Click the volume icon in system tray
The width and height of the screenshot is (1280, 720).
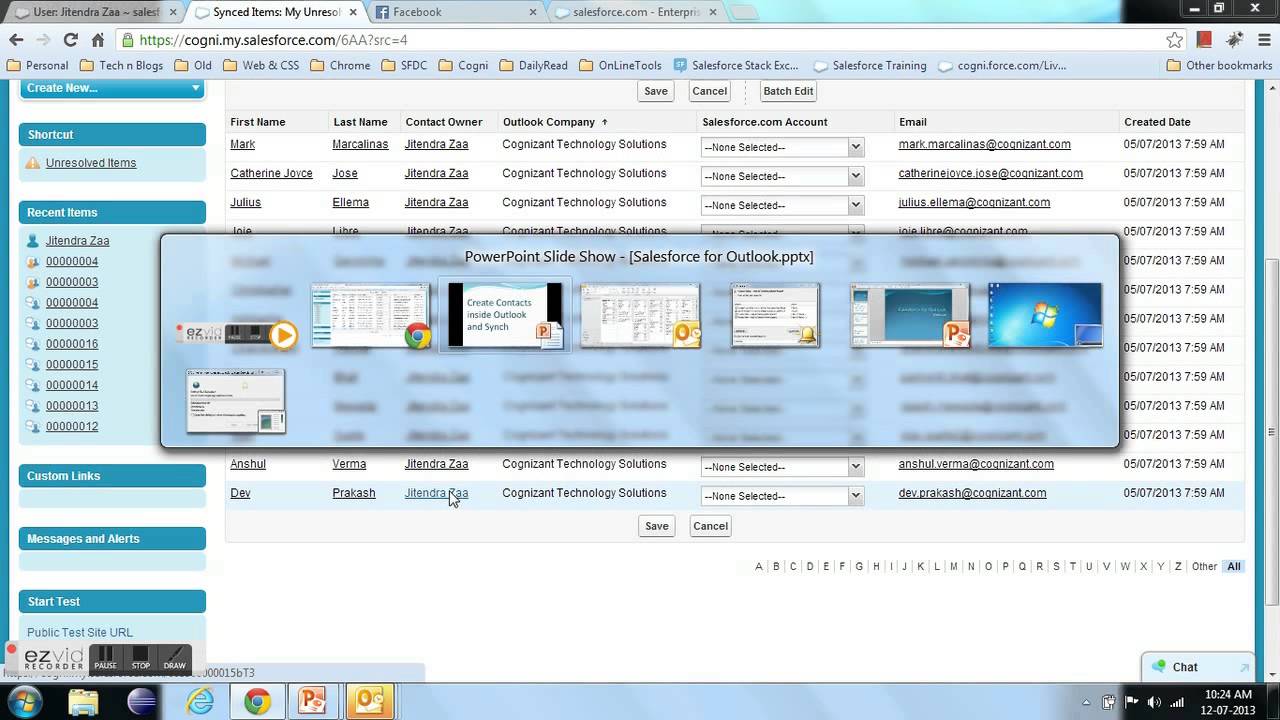pos(1155,702)
